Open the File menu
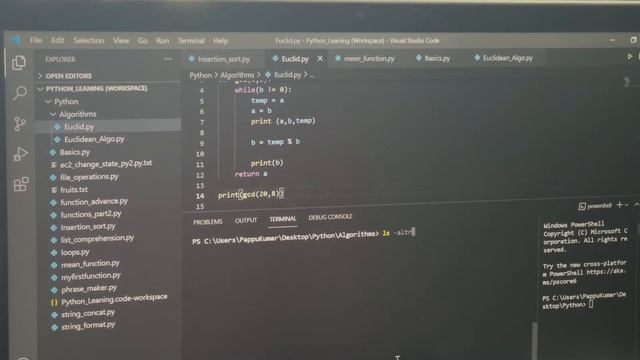 [x=36, y=40]
